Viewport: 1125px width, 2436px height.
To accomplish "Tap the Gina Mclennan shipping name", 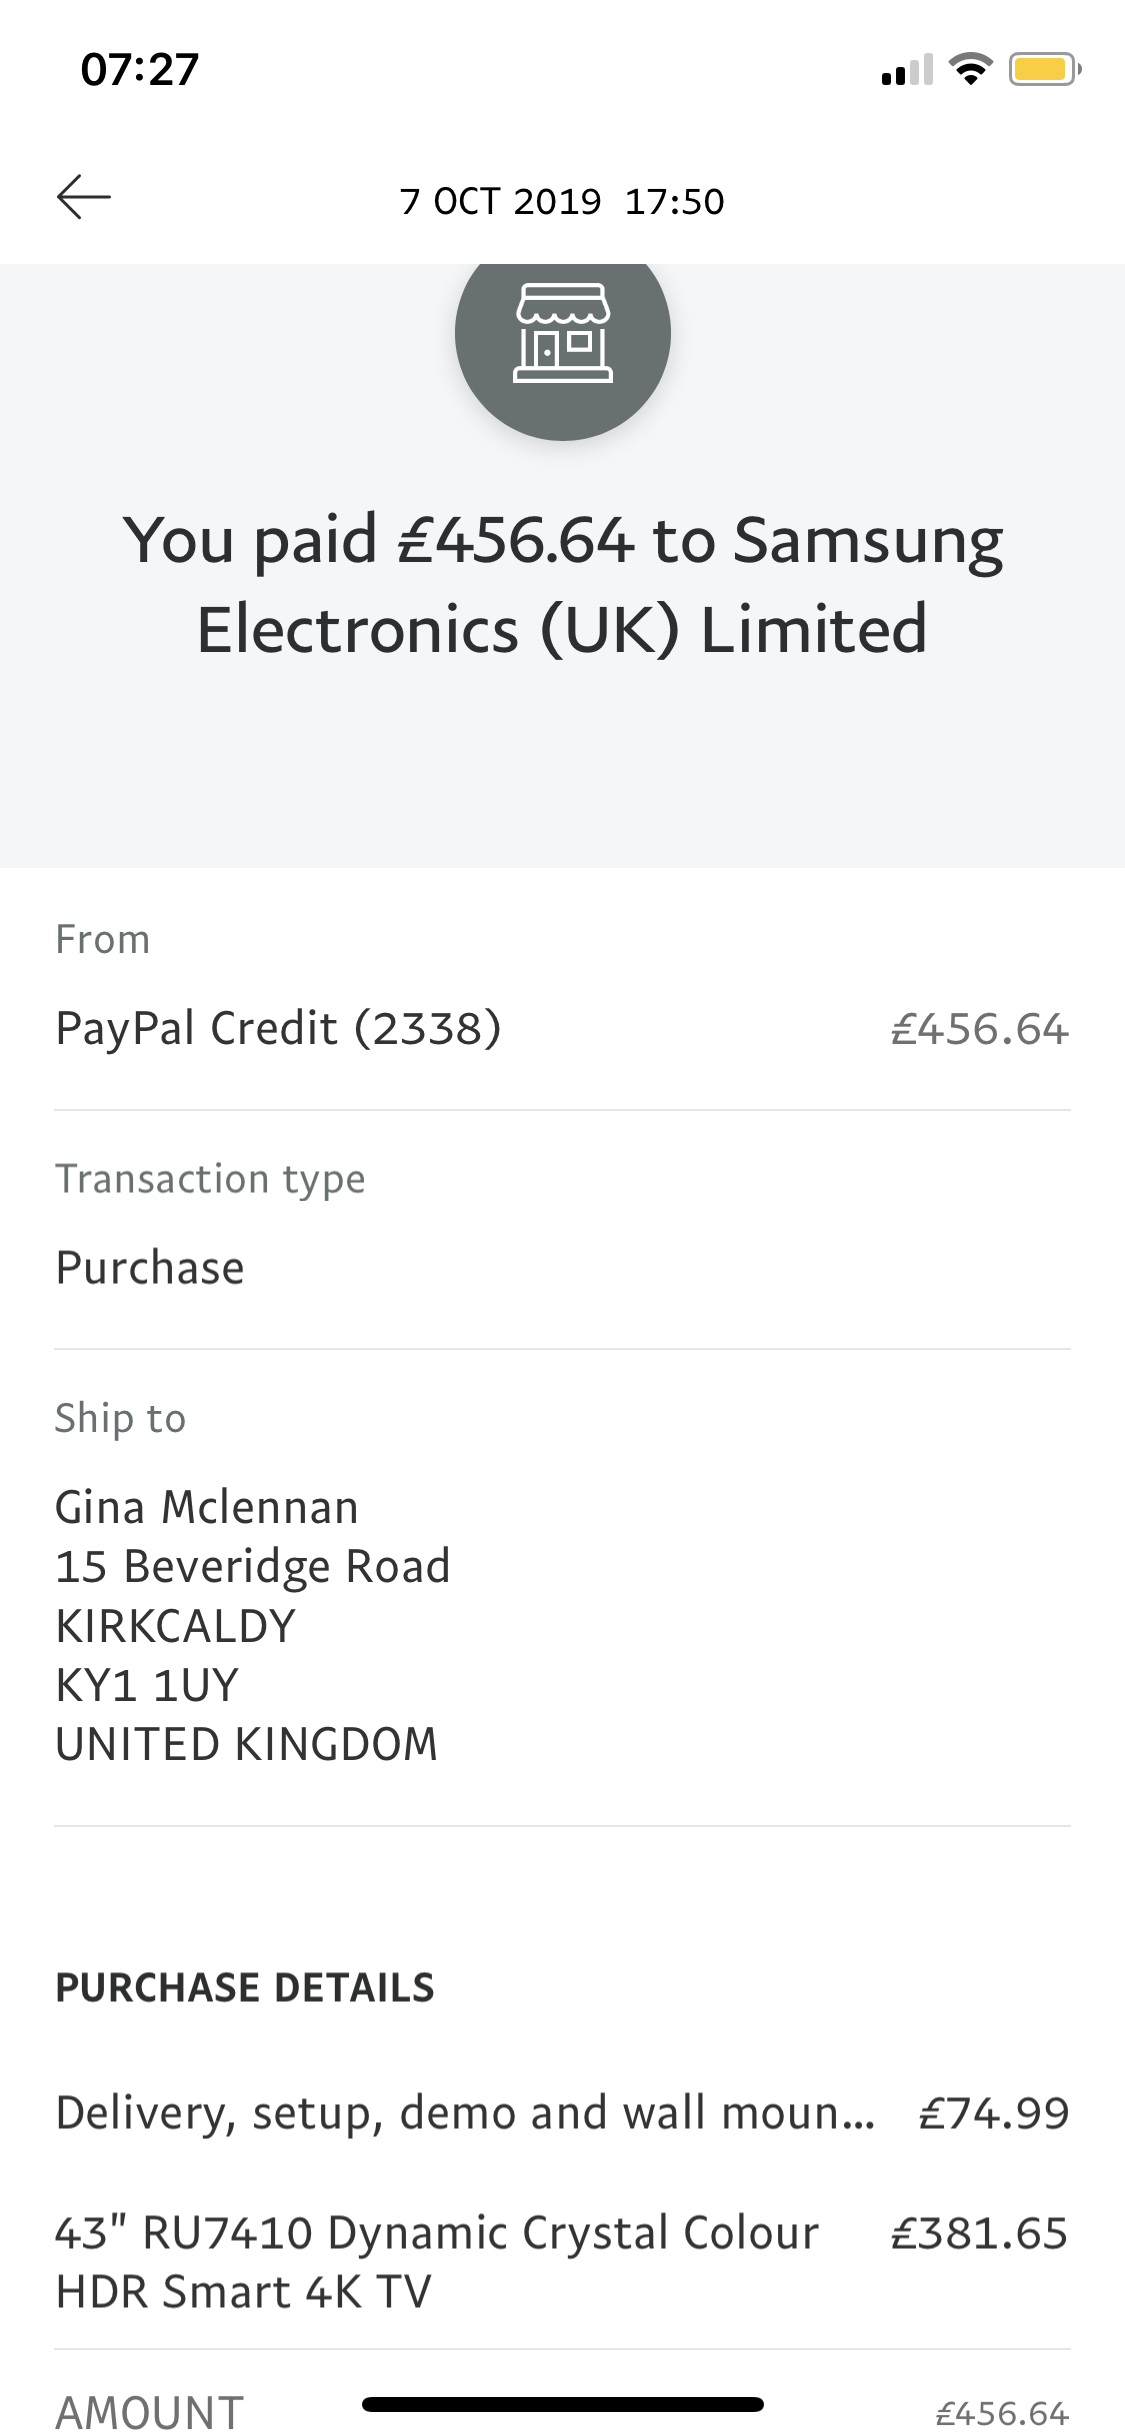I will click(207, 1507).
